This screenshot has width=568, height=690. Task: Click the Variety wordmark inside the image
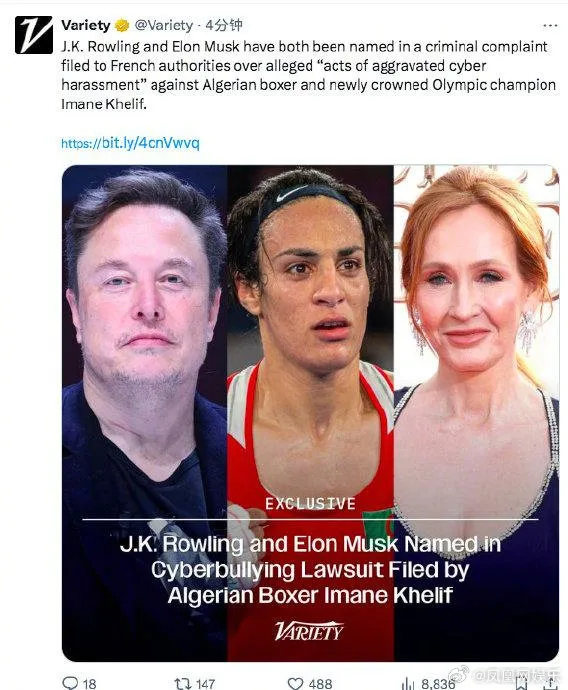(x=309, y=631)
